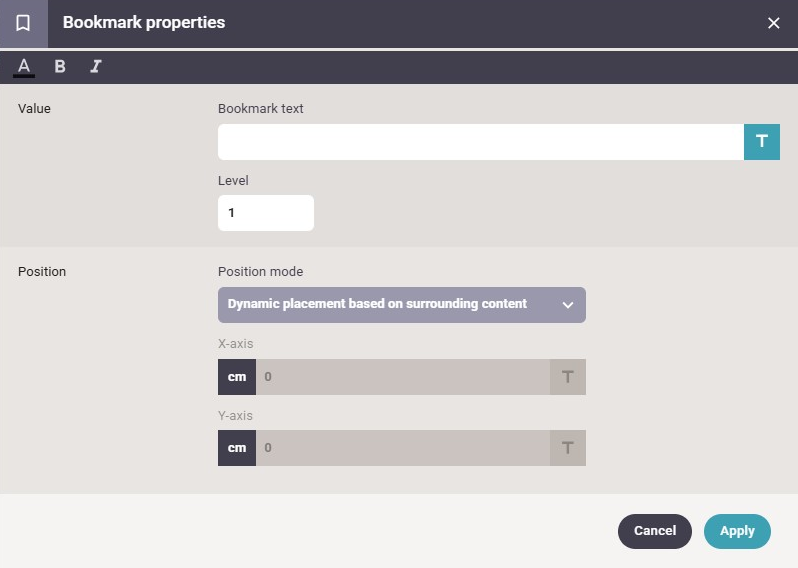The width and height of the screenshot is (798, 568).
Task: Select the cm unit label for Y-axis
Action: [237, 448]
